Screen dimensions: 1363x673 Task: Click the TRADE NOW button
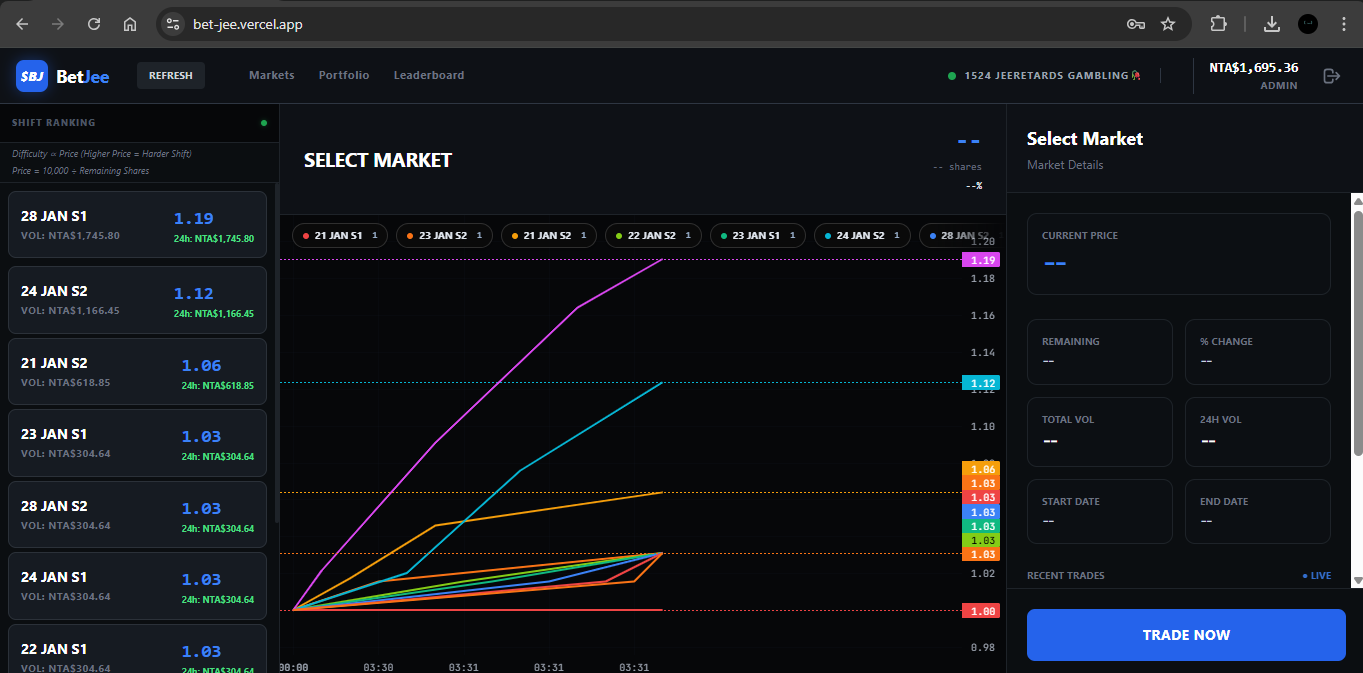pyautogui.click(x=1186, y=635)
